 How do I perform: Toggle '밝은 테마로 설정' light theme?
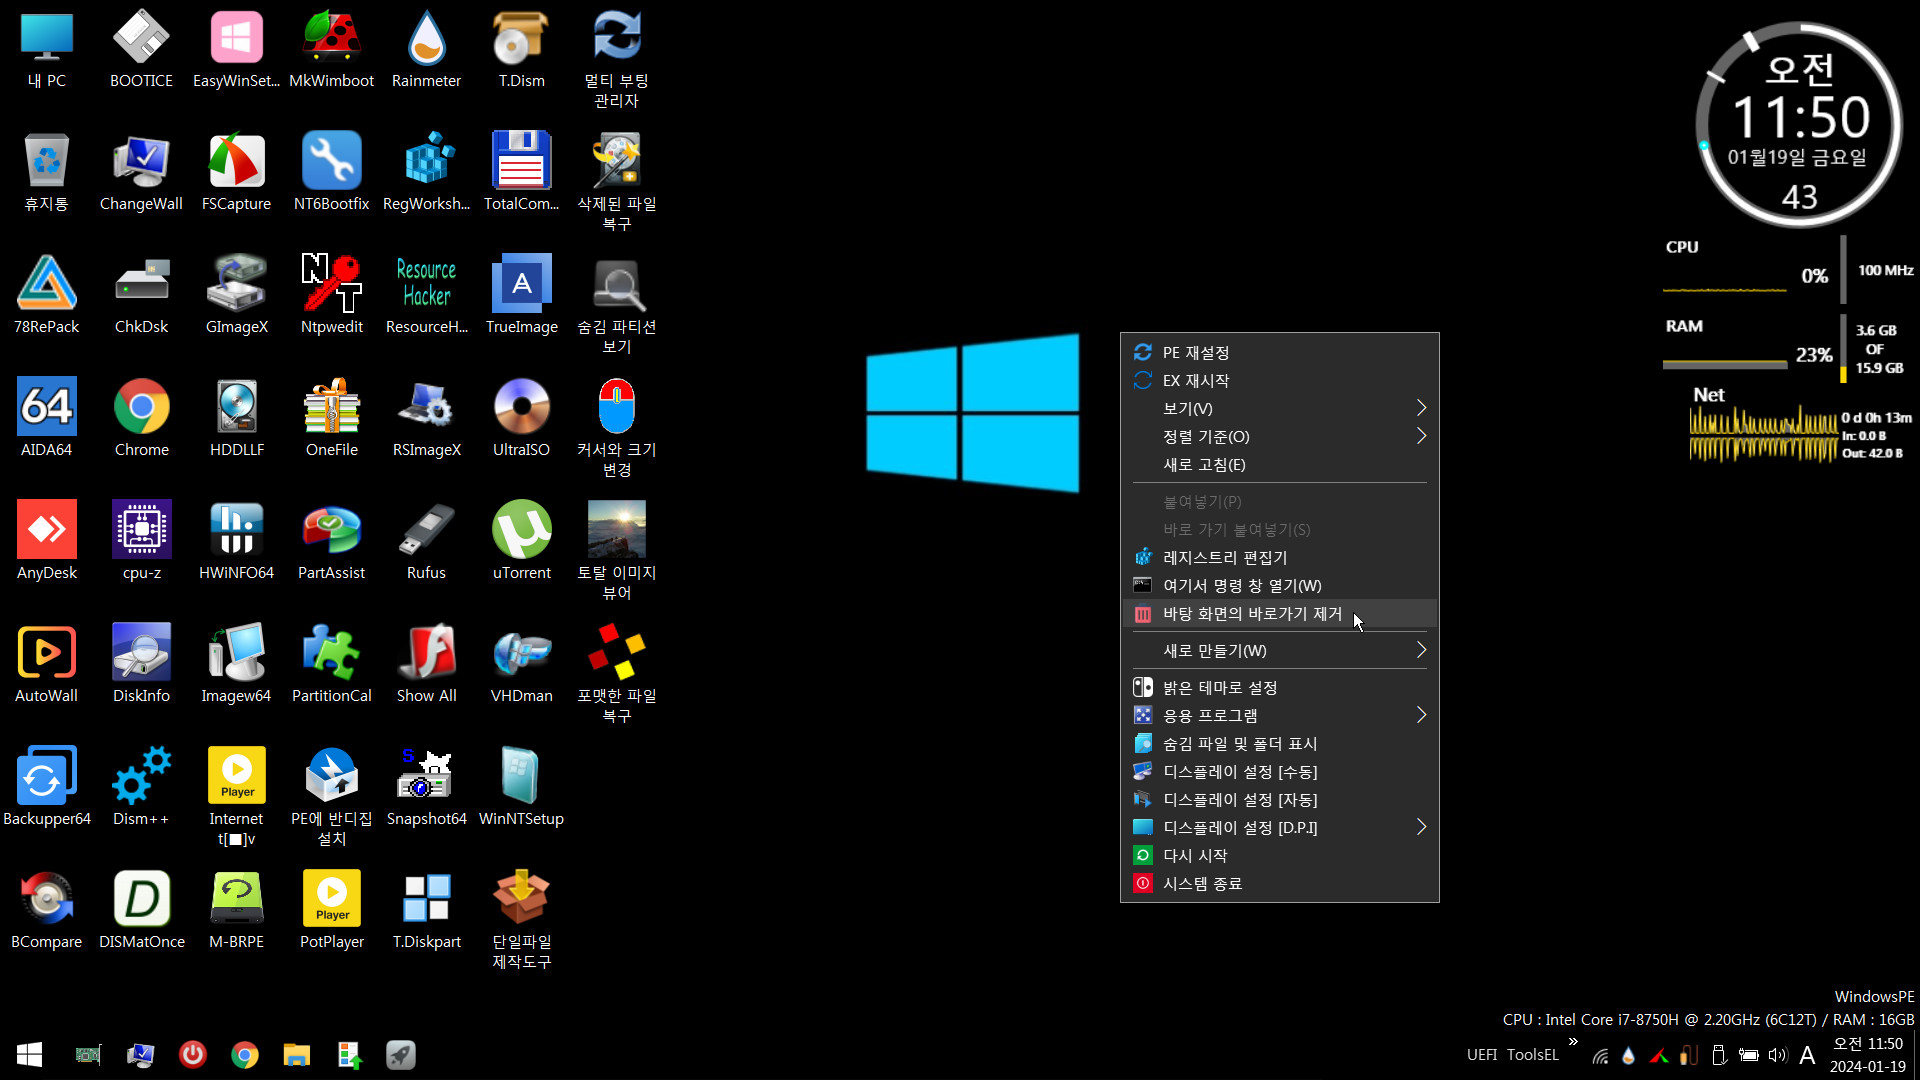point(1279,688)
